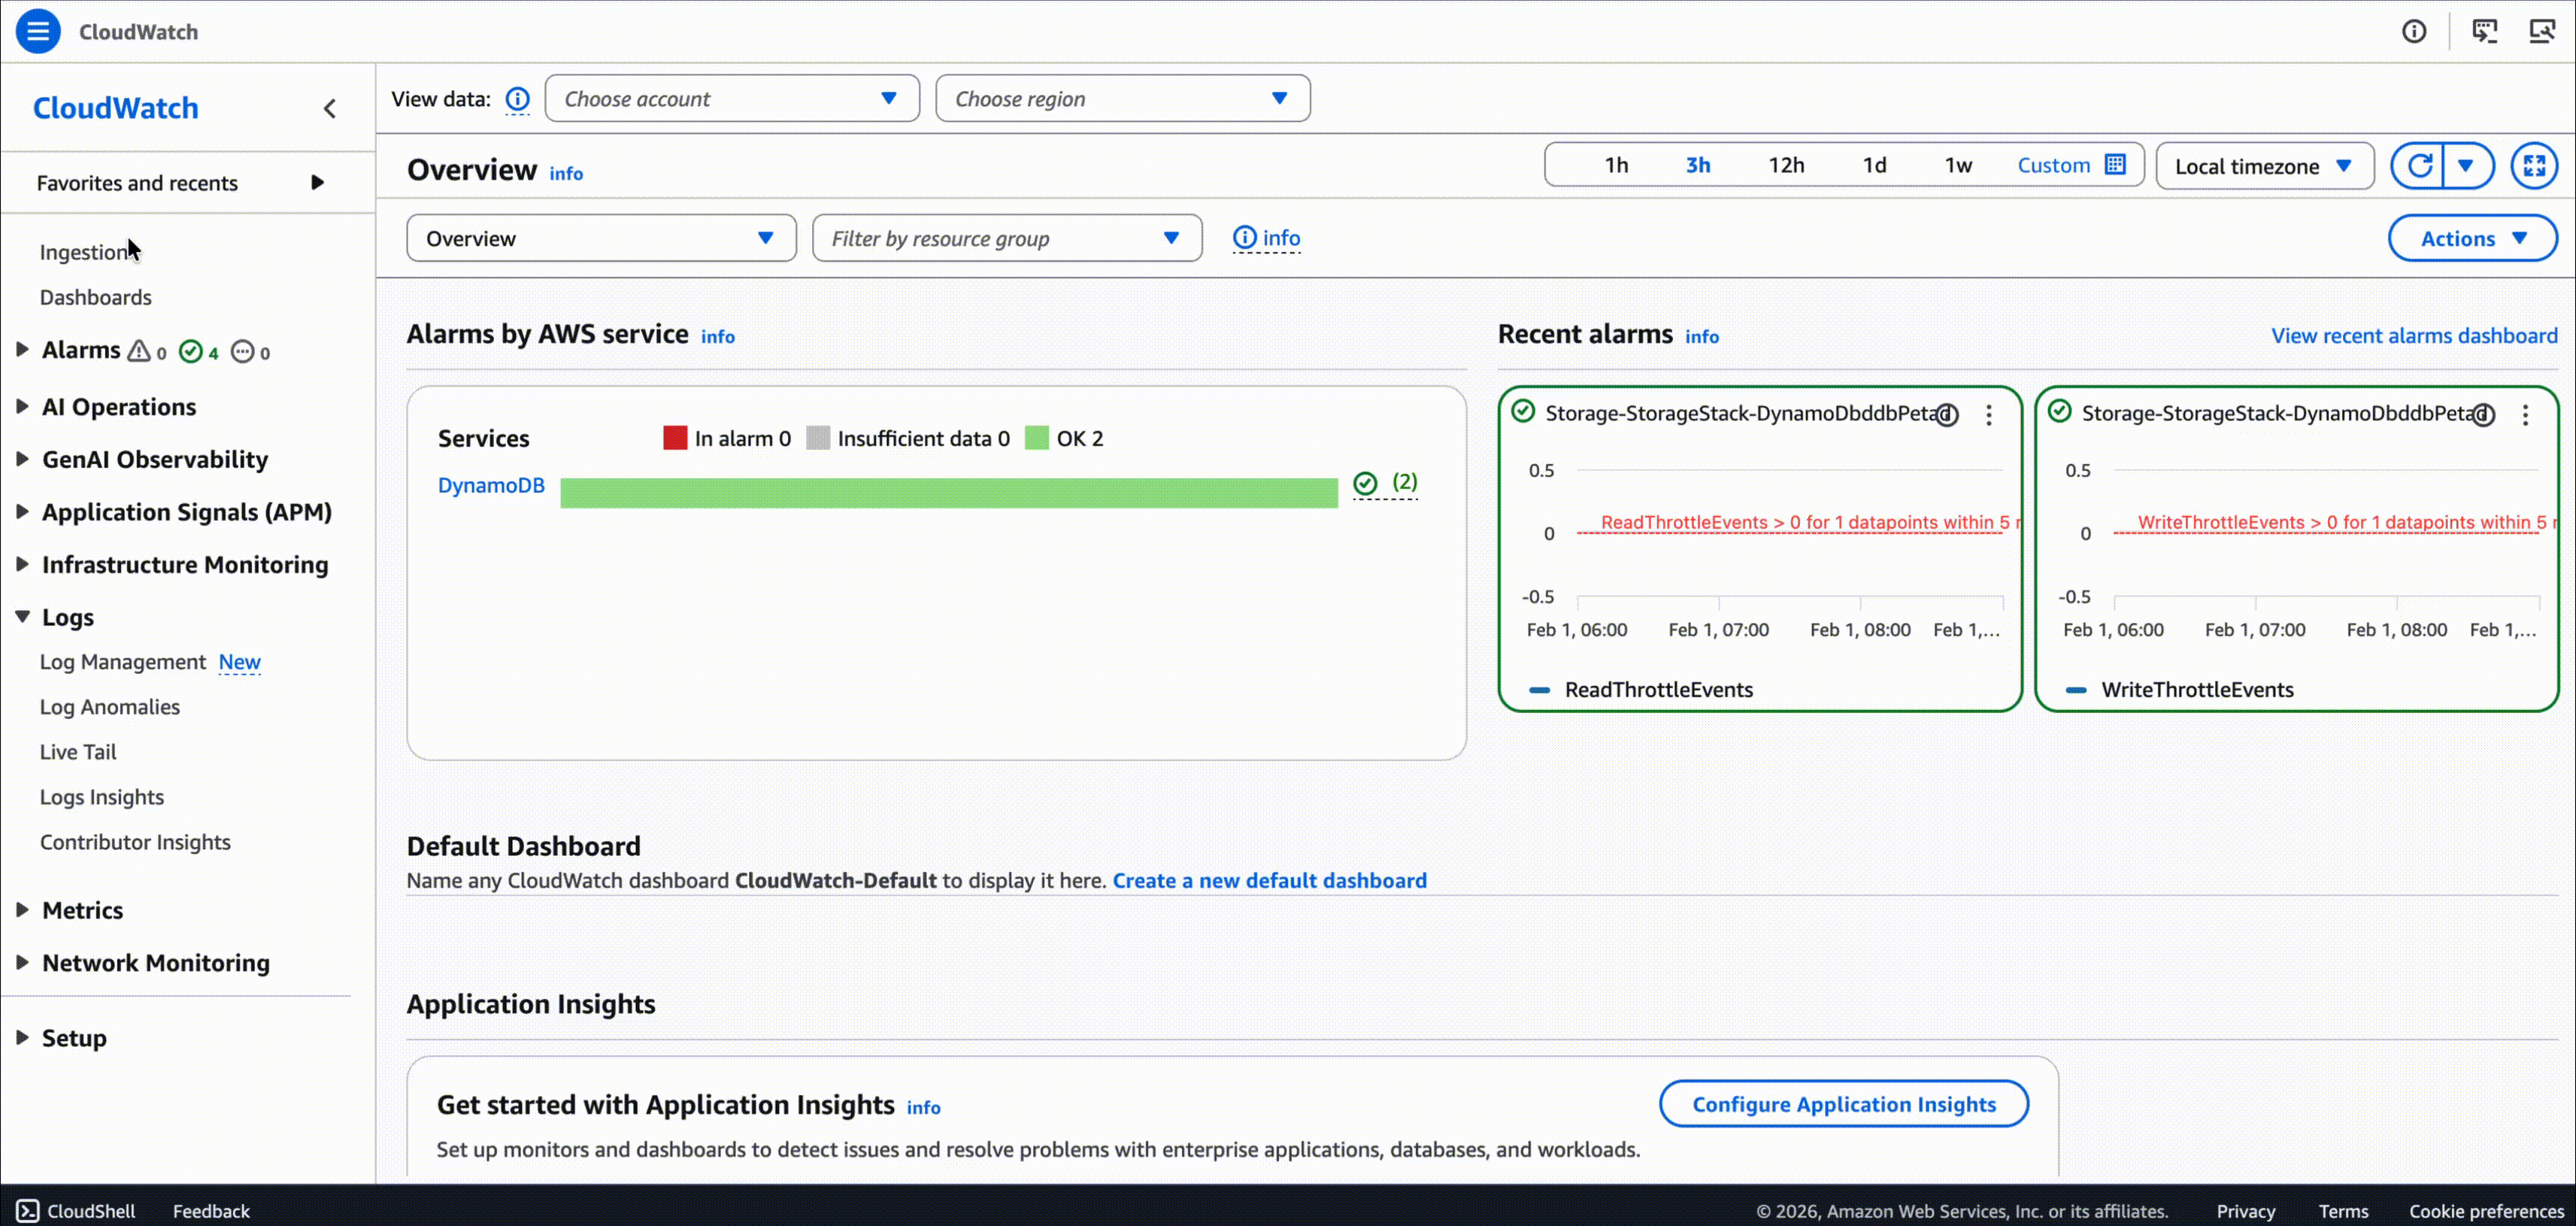The image size is (2576, 1226).
Task: Select the 1w time range
Action: pyautogui.click(x=1958, y=165)
